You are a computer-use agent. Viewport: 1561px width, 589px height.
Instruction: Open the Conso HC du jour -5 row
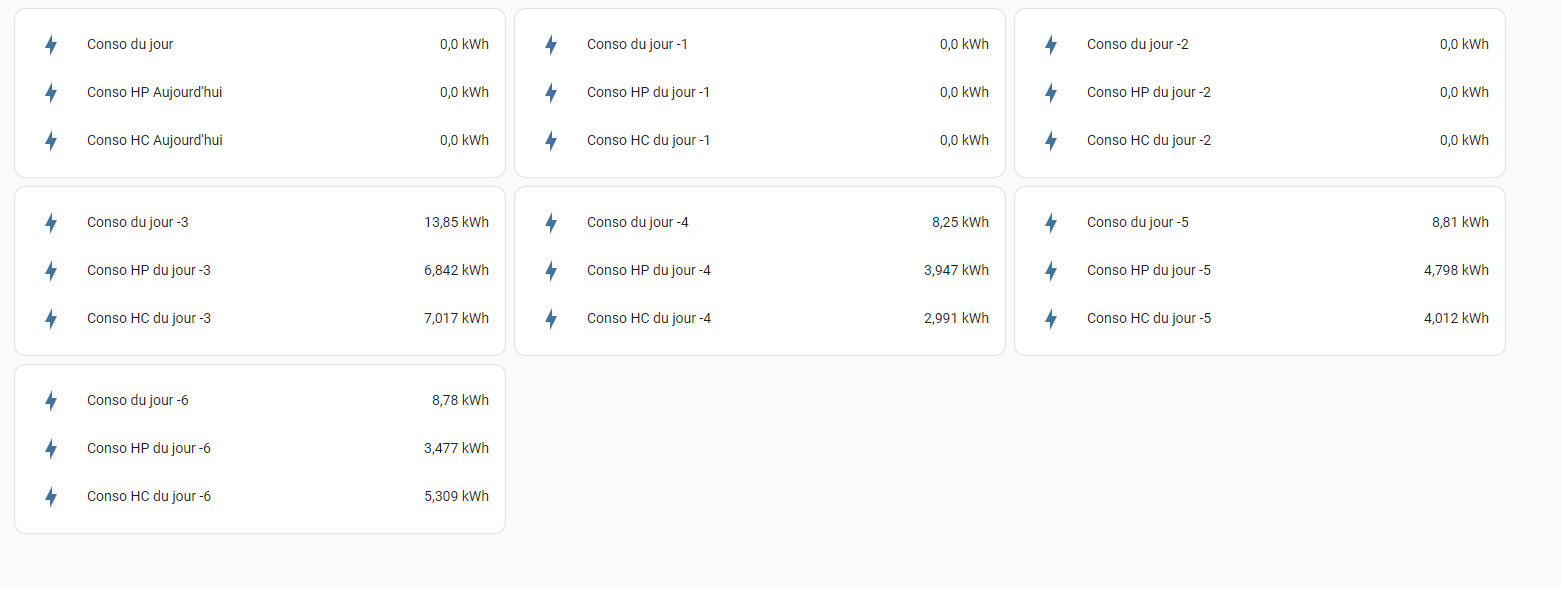(x=1260, y=318)
